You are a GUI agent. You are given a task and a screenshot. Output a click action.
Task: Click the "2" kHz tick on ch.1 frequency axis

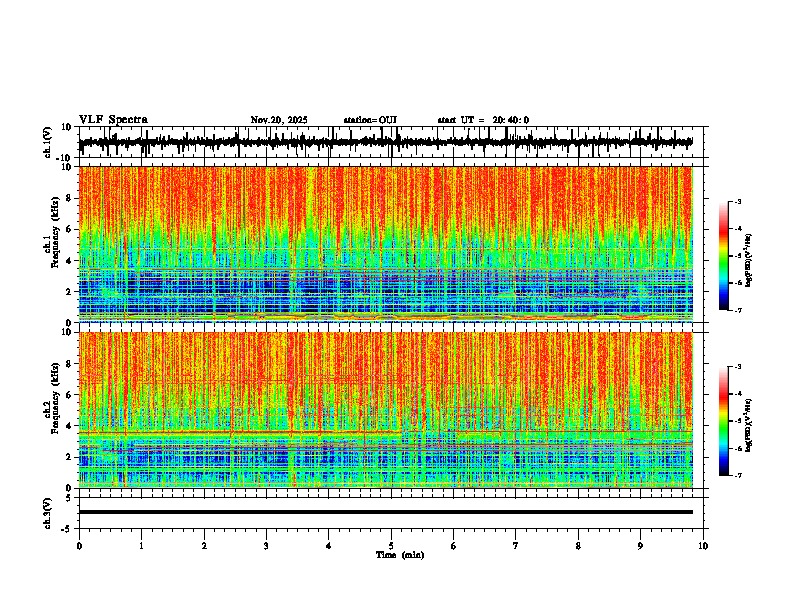(x=70, y=291)
